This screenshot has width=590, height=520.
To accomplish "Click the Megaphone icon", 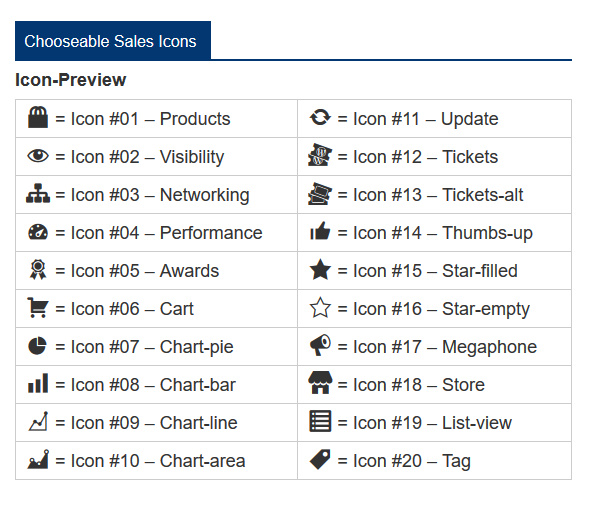I will tap(320, 345).
